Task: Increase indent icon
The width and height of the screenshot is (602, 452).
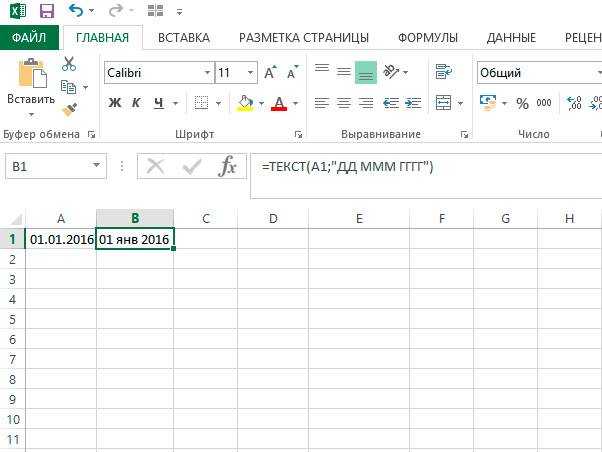Action: tap(413, 103)
